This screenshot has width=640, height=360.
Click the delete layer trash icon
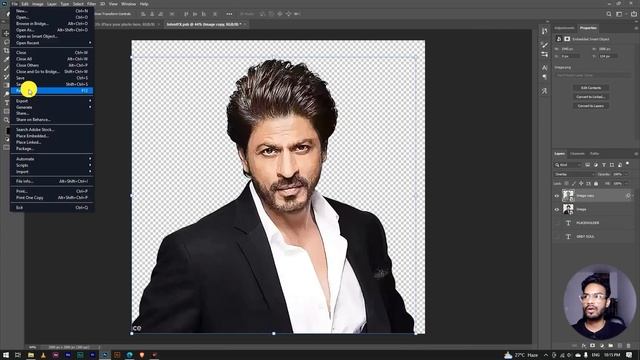(x=629, y=346)
